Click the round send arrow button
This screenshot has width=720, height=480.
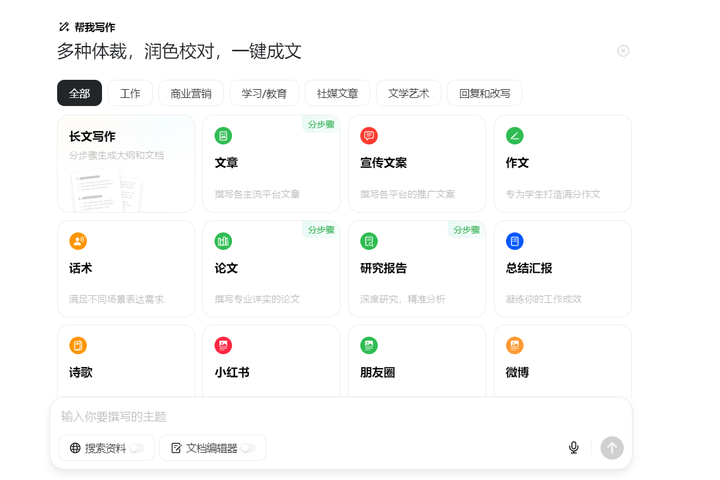612,448
